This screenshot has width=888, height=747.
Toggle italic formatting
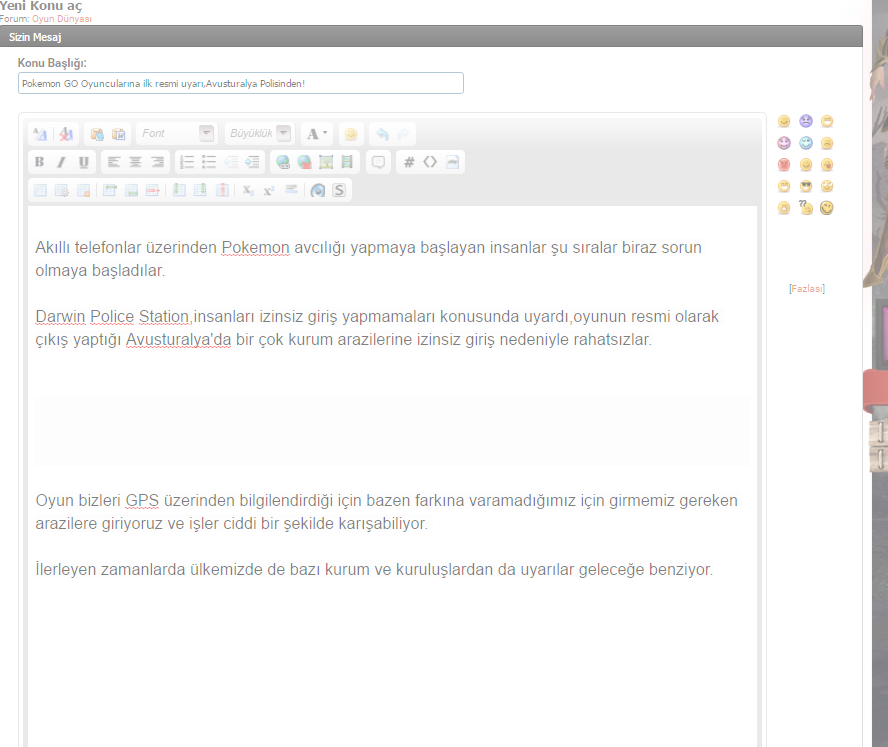pos(61,162)
